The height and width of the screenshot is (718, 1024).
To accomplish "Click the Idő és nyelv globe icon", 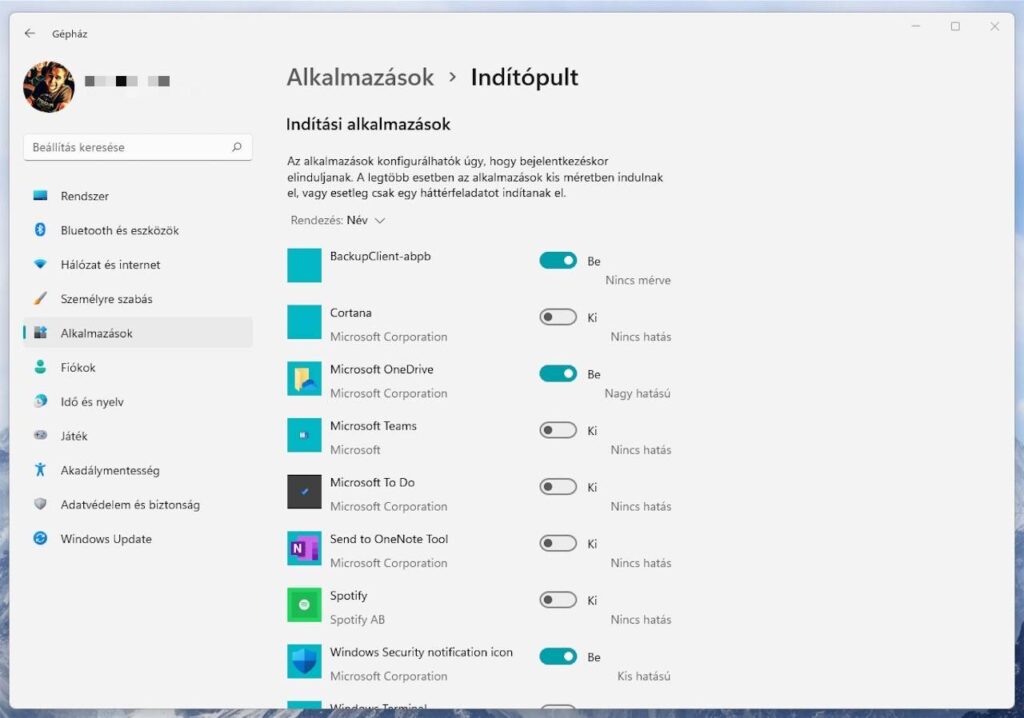I will pyautogui.click(x=40, y=401).
